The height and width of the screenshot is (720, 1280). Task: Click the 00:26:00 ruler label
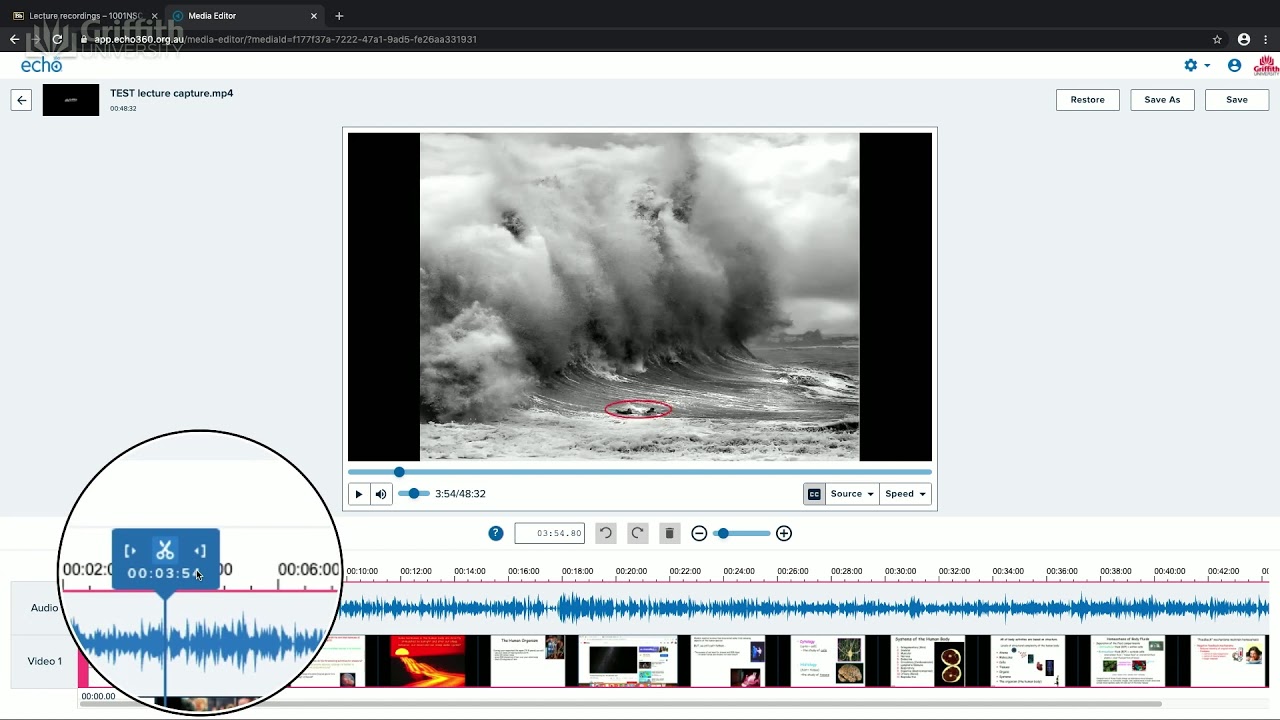coord(793,572)
